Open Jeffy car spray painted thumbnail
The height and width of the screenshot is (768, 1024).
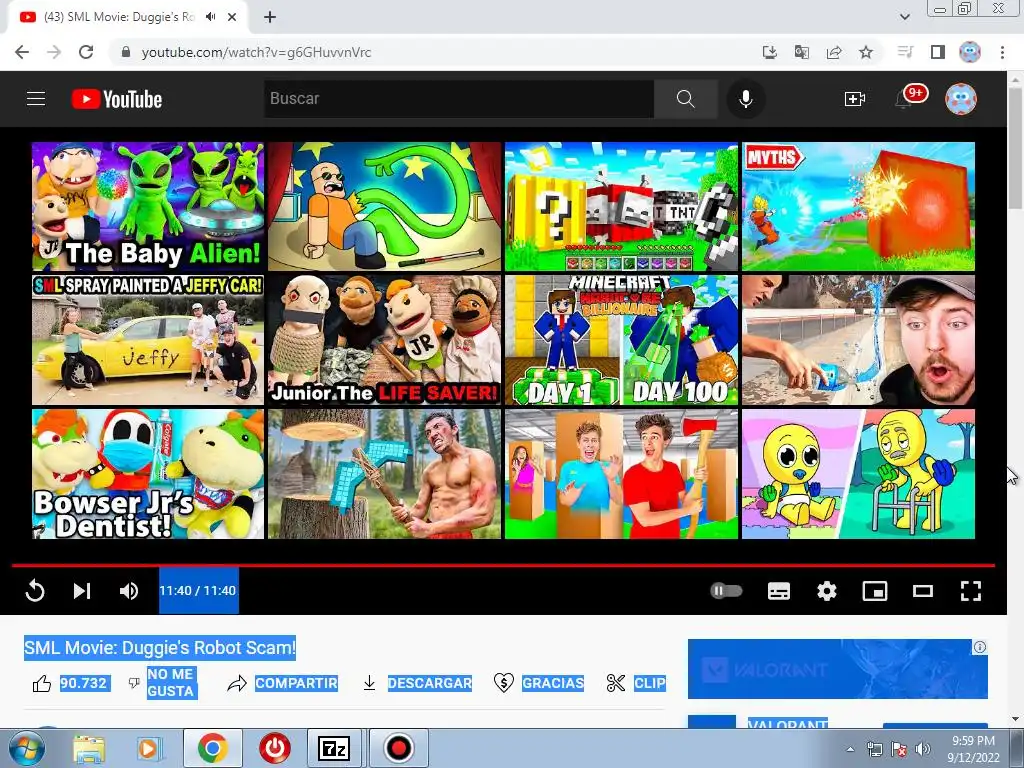[148, 340]
